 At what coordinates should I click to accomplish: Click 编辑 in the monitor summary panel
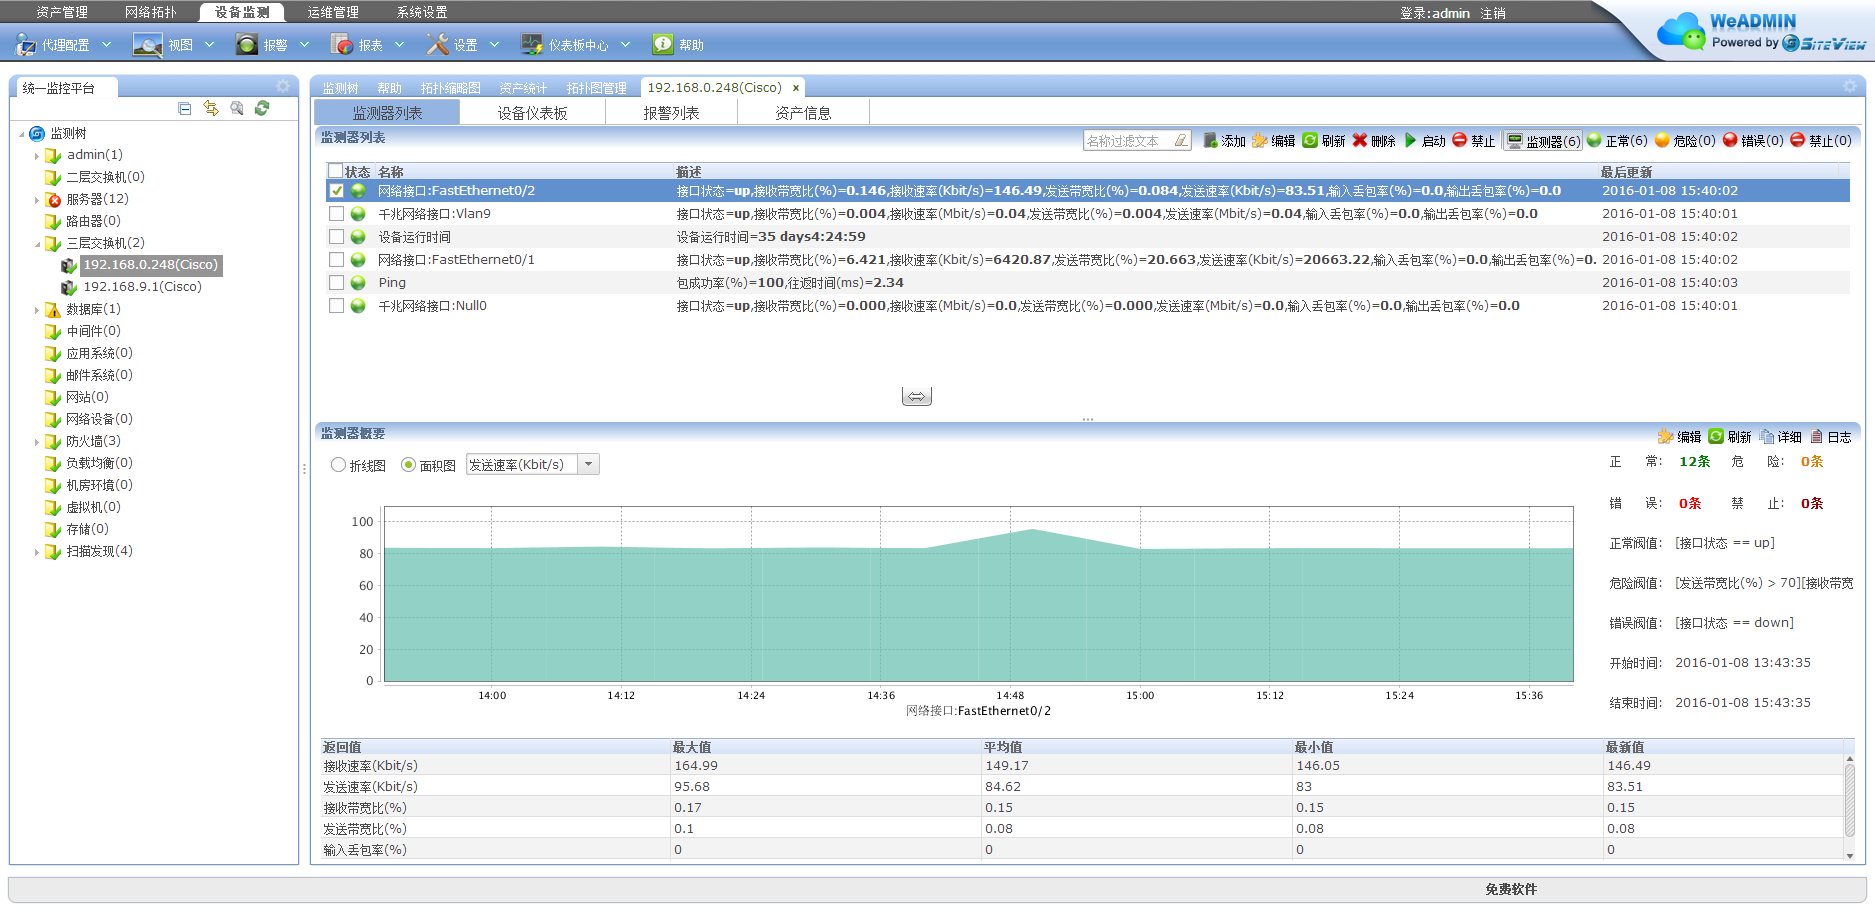pos(1679,436)
